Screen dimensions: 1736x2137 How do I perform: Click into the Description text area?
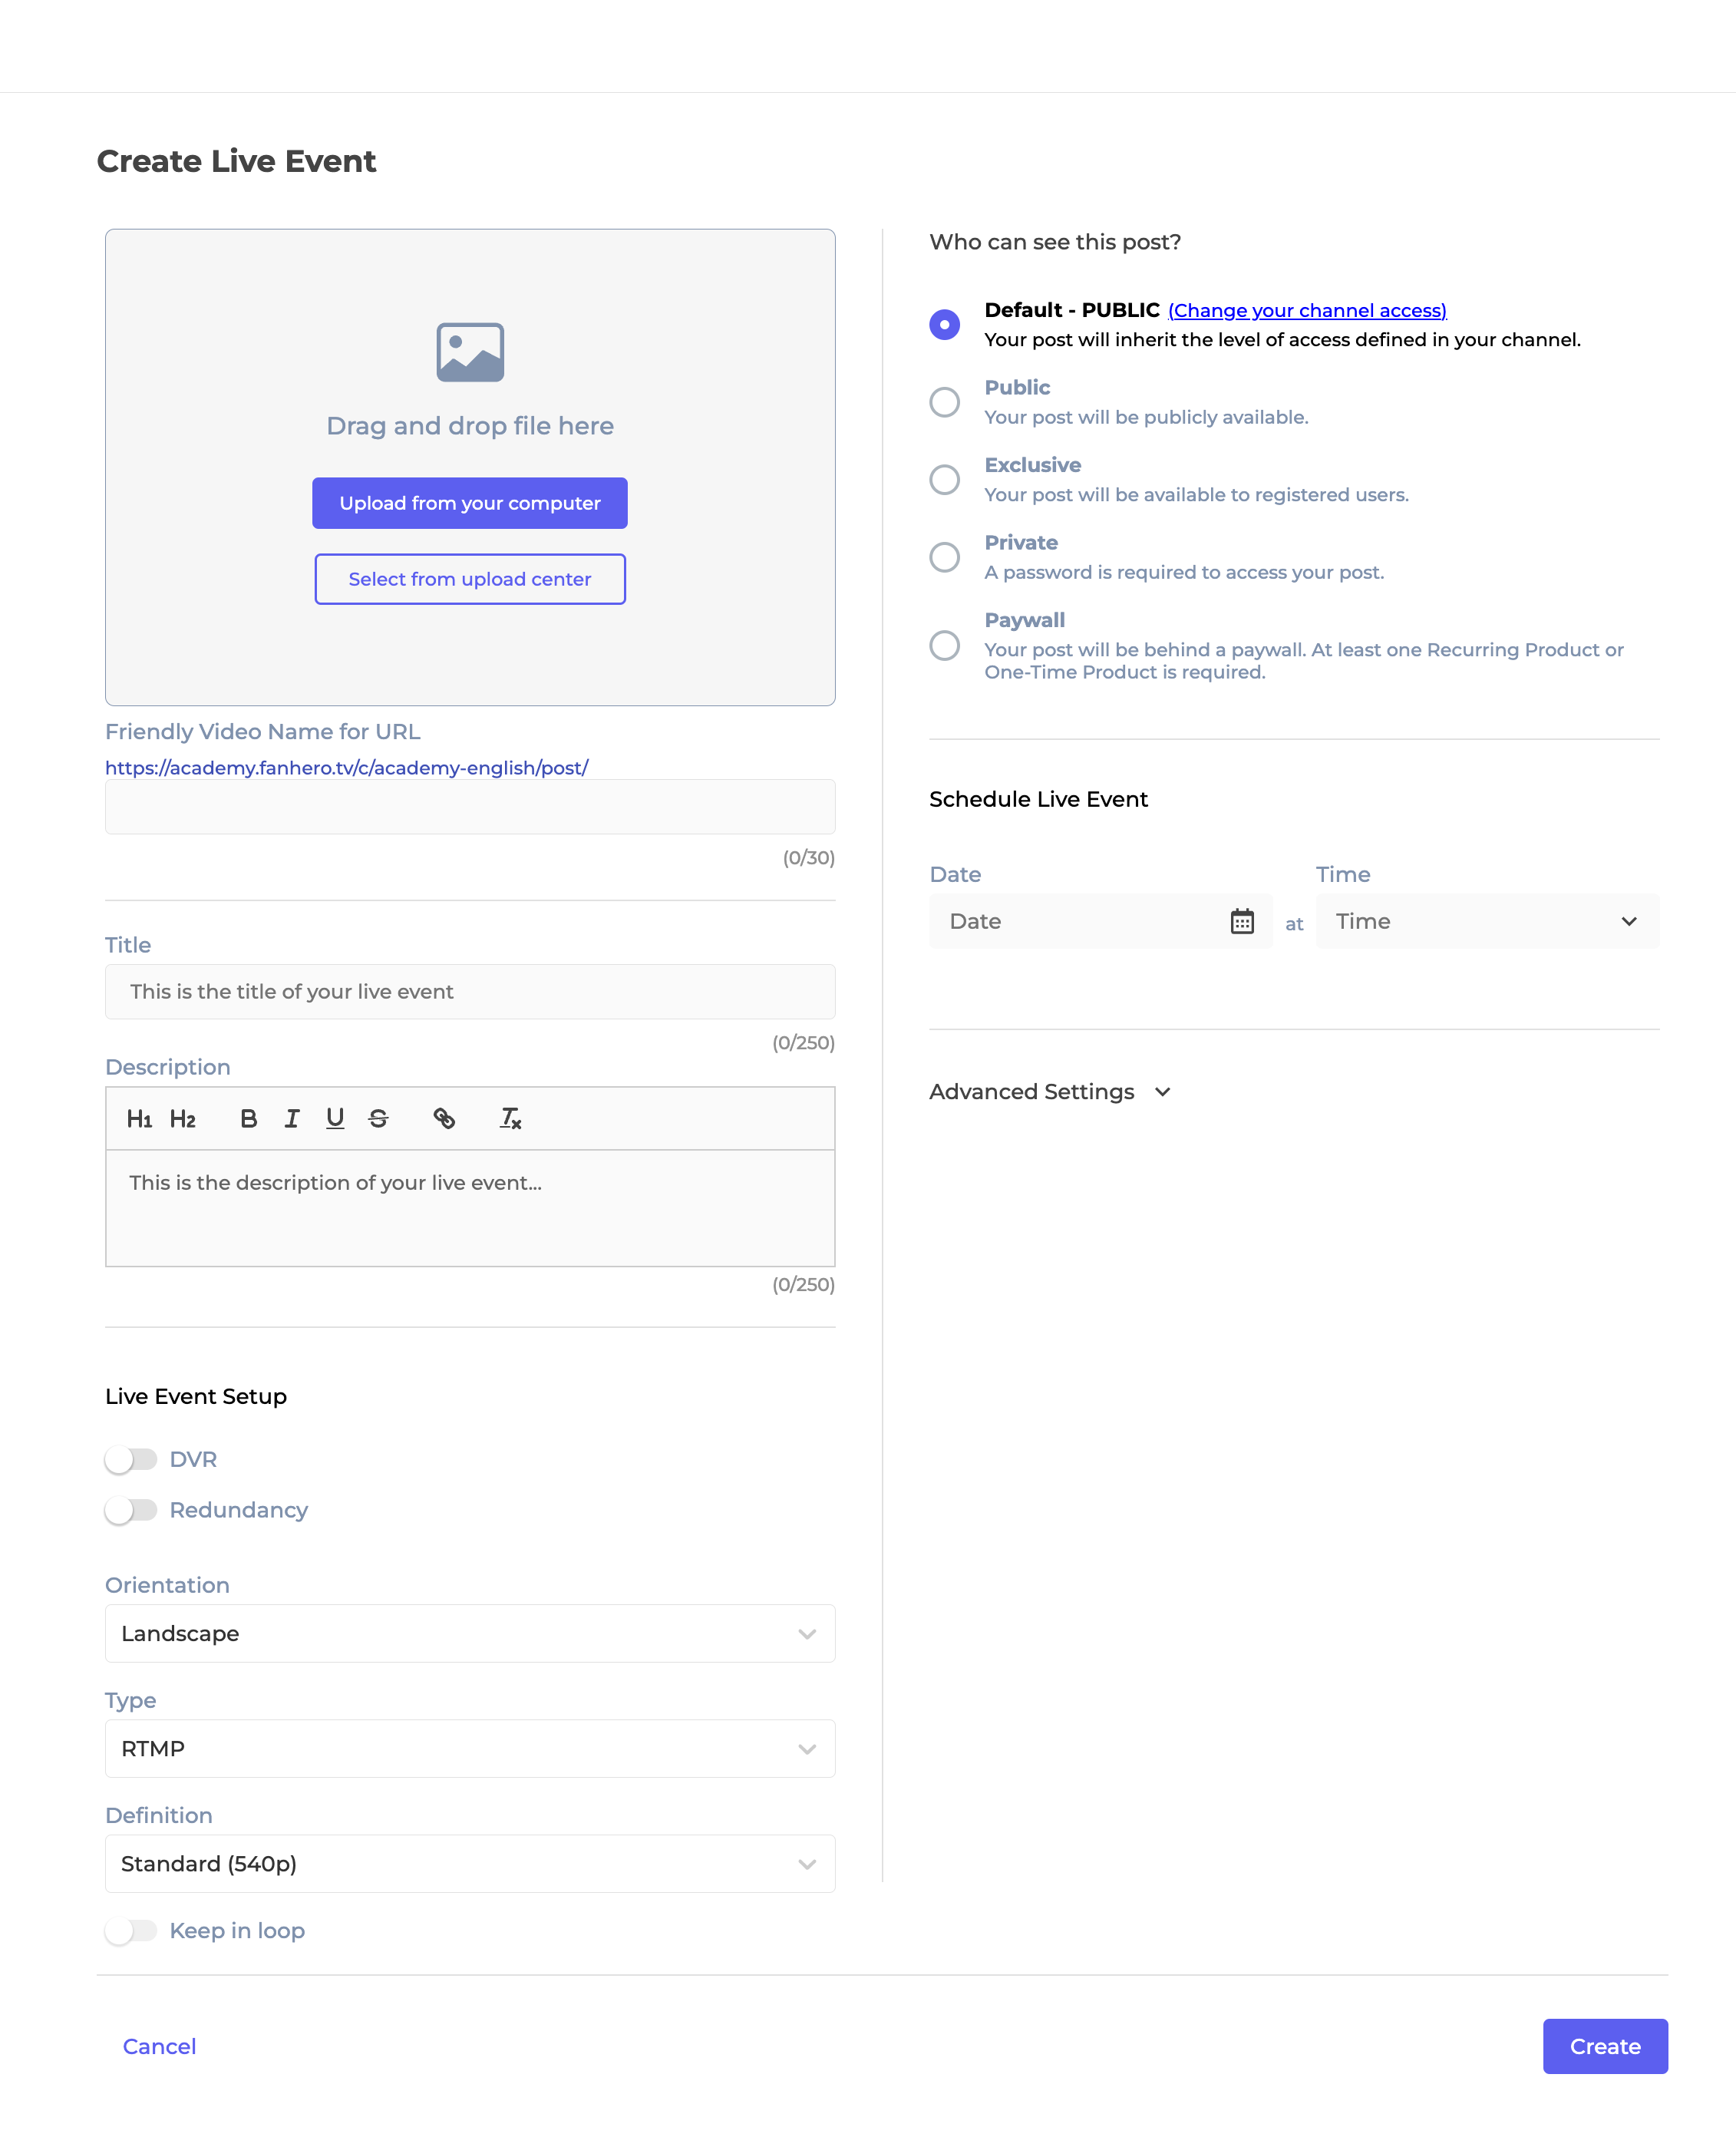(470, 1208)
